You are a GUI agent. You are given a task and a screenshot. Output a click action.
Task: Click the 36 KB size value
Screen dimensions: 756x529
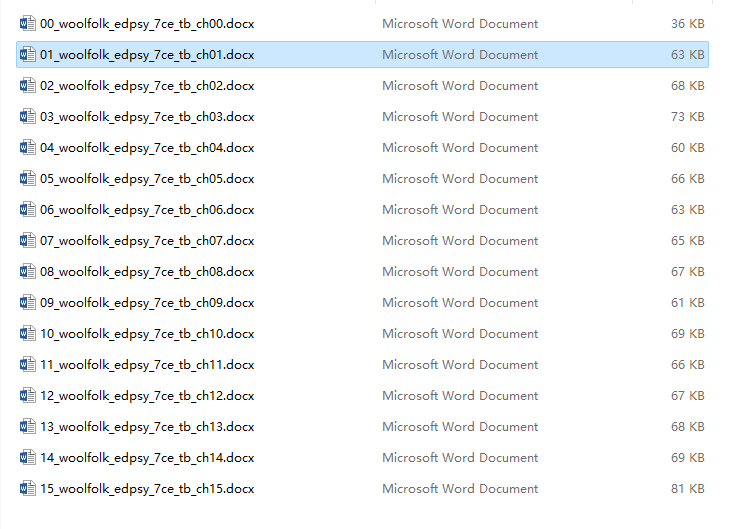[688, 24]
